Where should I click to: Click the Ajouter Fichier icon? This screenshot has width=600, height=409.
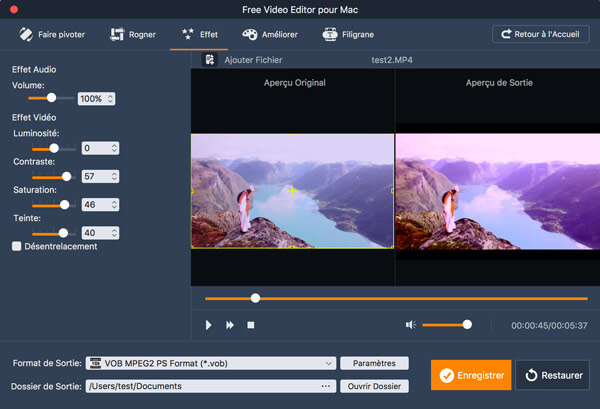coord(211,60)
